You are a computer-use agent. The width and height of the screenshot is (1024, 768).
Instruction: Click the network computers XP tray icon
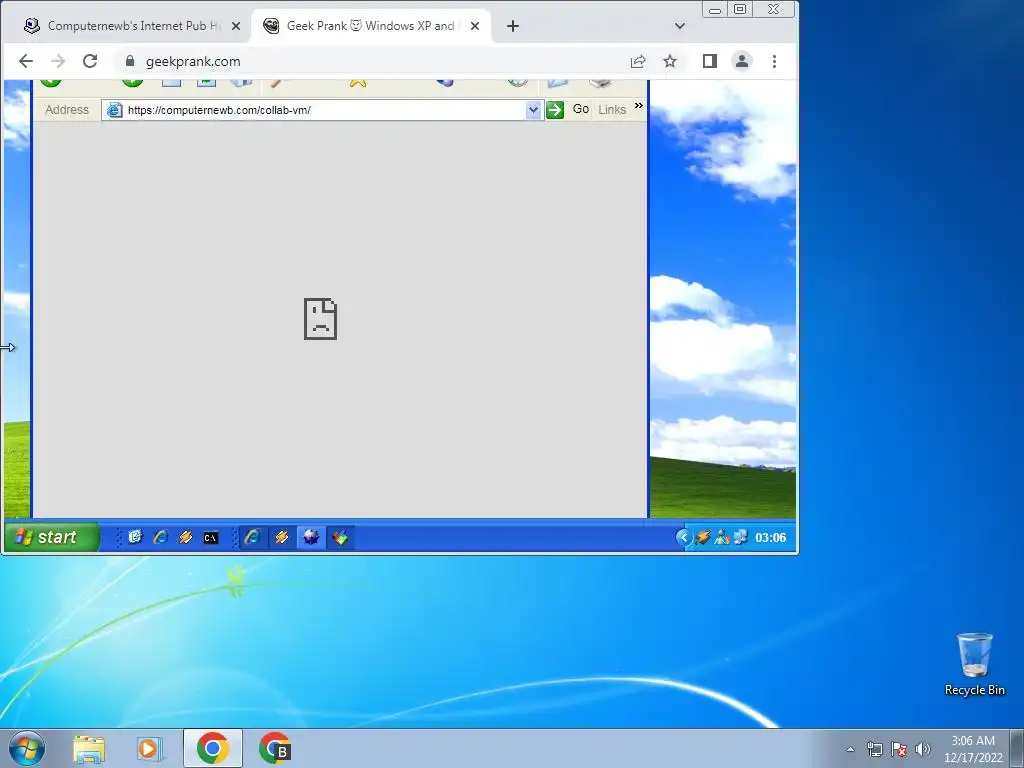tap(741, 537)
